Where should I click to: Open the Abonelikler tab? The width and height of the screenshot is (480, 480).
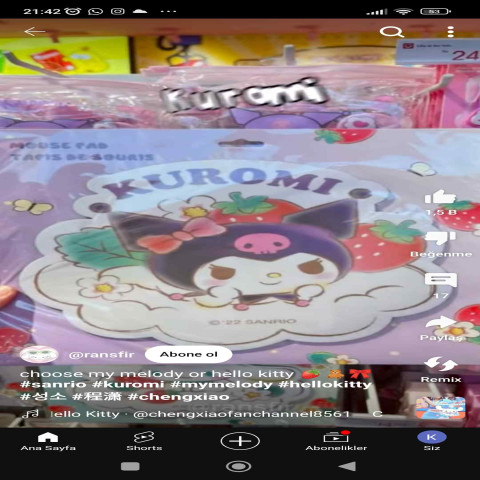[336, 442]
